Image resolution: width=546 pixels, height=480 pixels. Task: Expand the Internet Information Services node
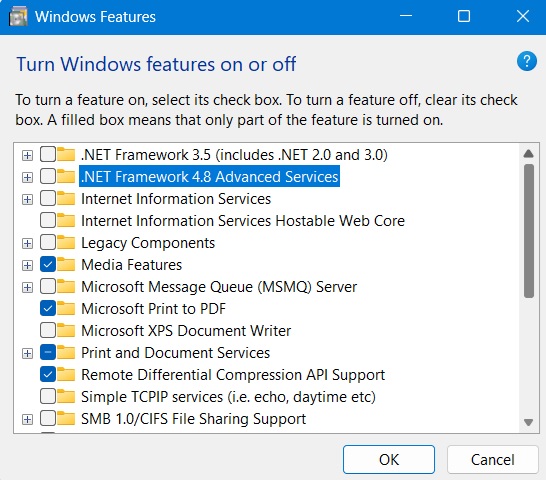coord(27,199)
